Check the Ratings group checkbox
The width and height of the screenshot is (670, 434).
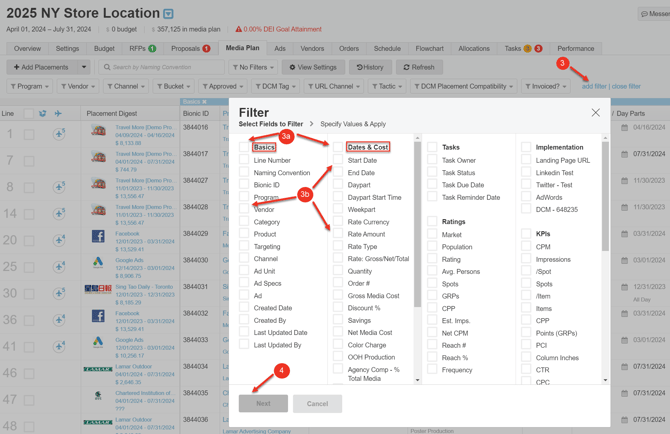[432, 221]
